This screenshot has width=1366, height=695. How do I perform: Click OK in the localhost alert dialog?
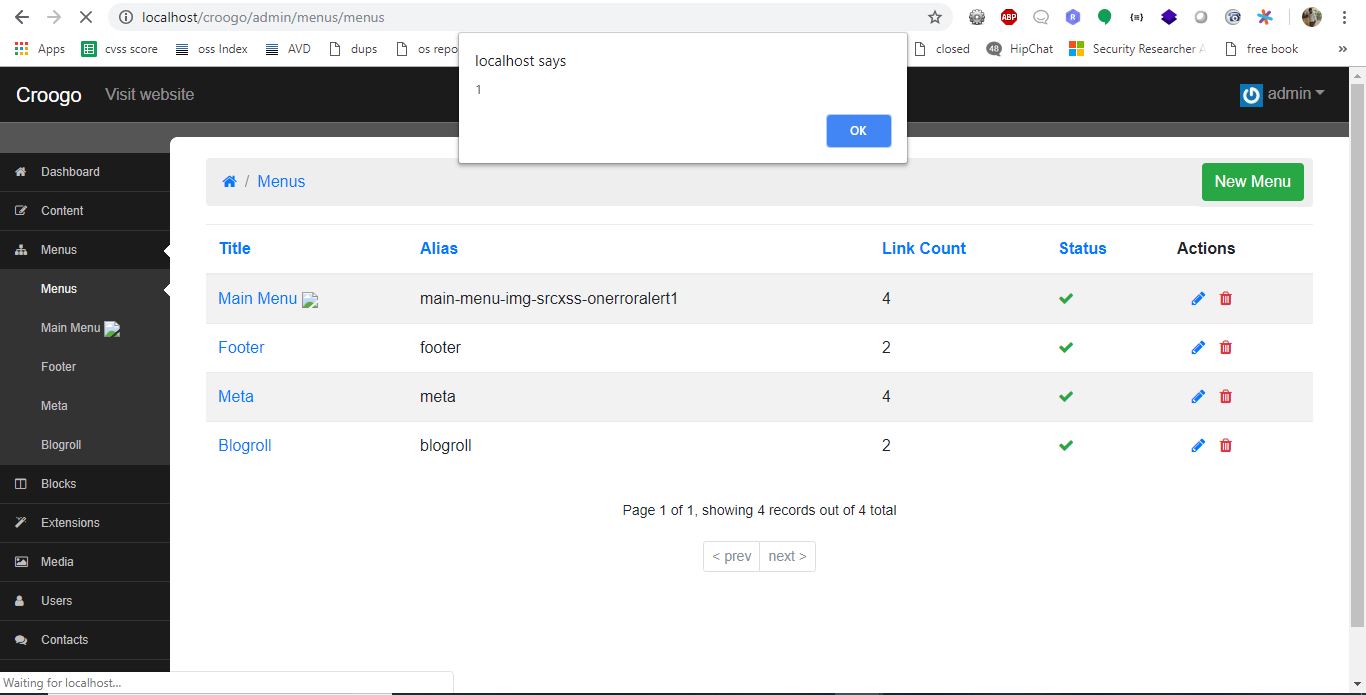click(858, 131)
